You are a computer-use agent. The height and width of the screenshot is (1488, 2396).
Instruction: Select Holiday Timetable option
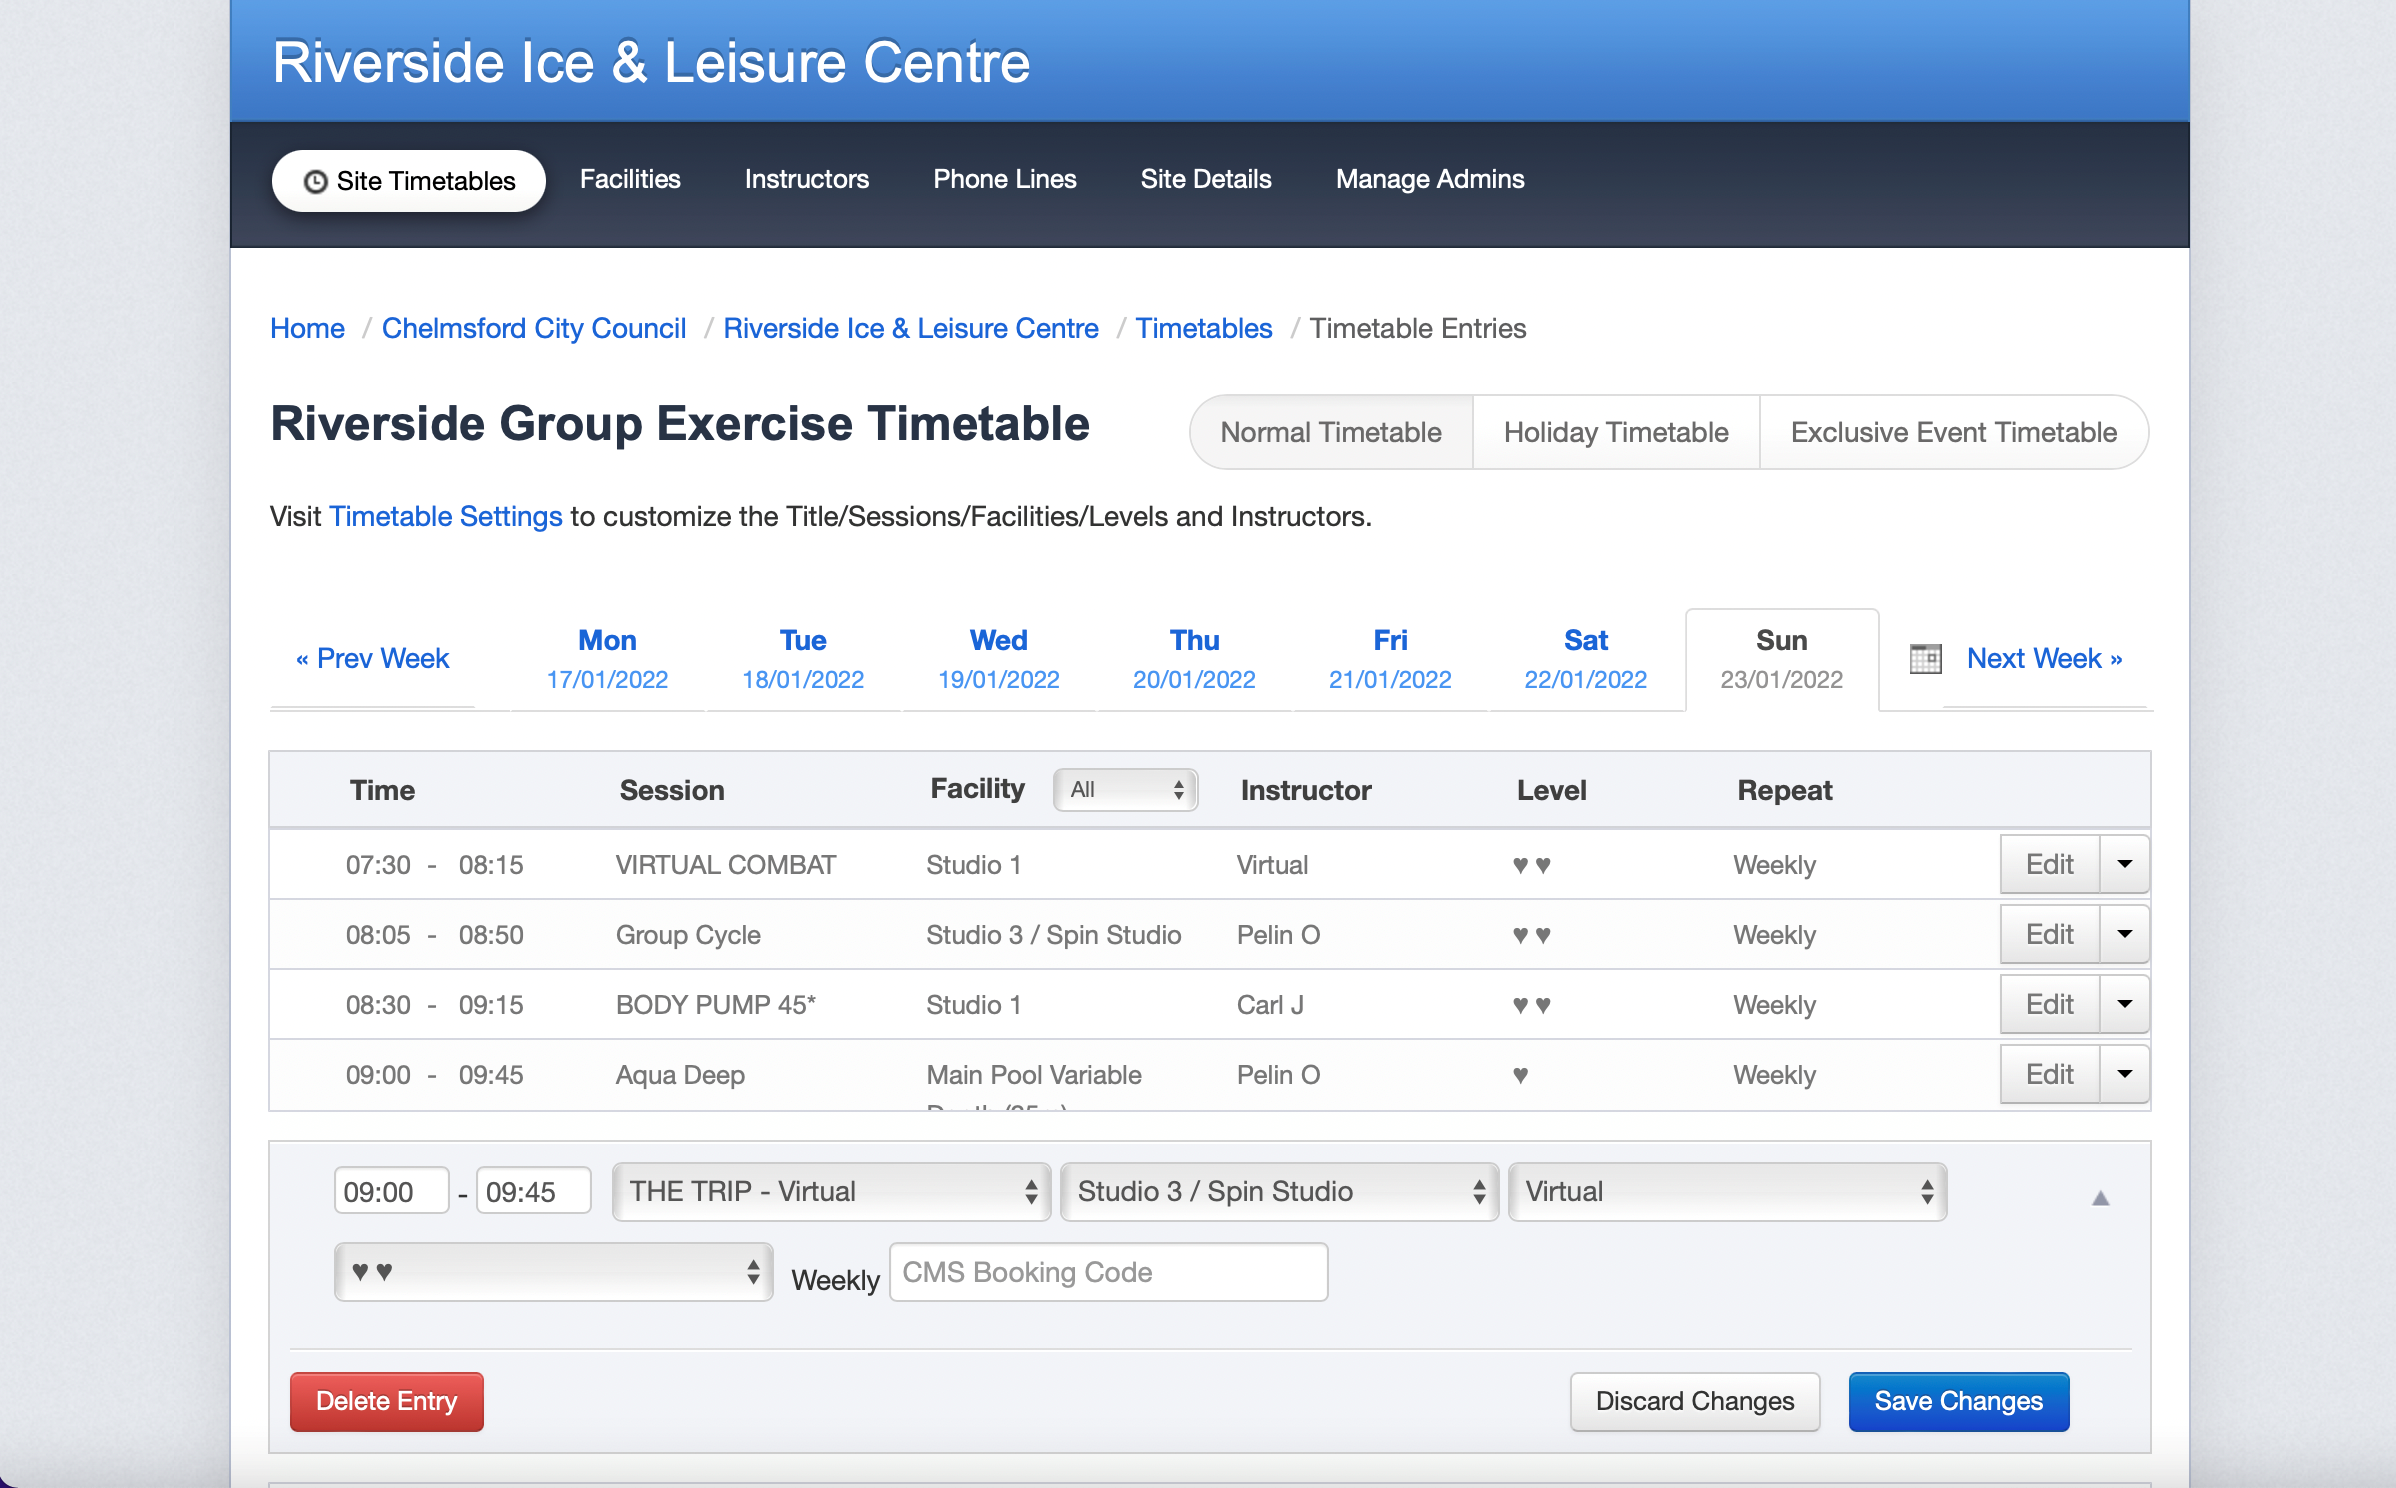pyautogui.click(x=1616, y=432)
